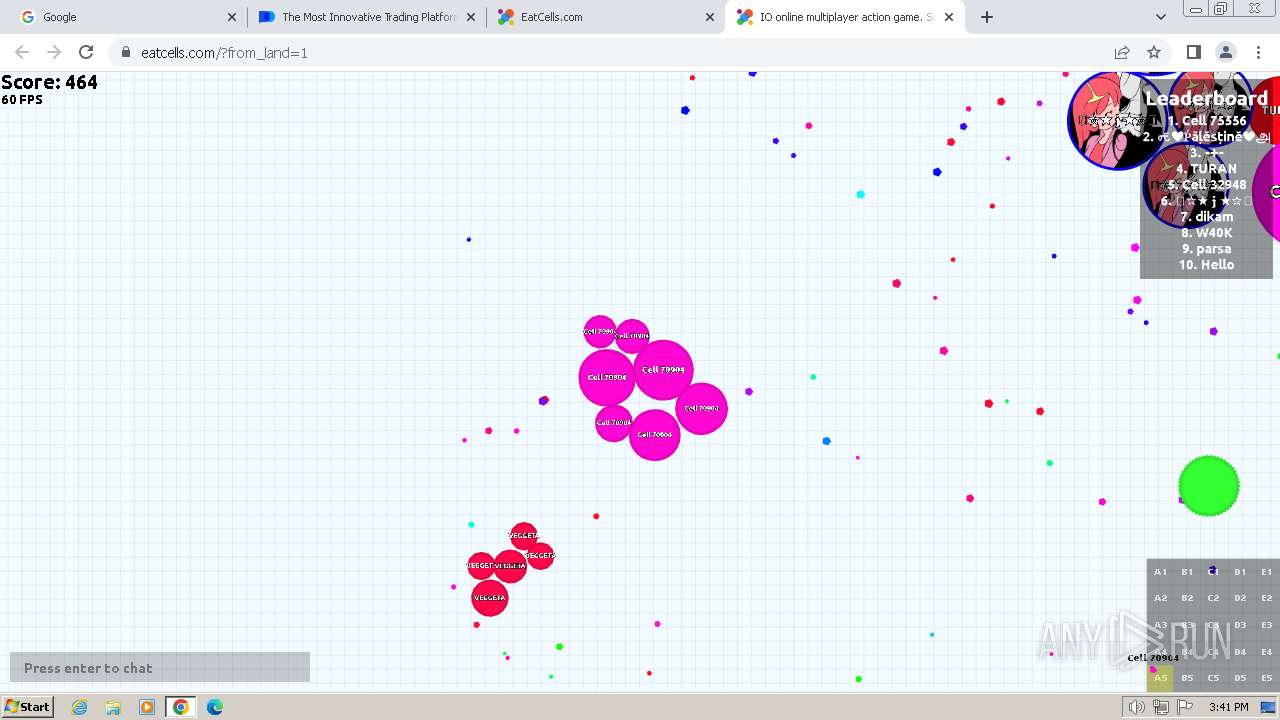Switch to The Most Innovative Trading Platform tab
This screenshot has width=1280, height=720.
pos(366,17)
